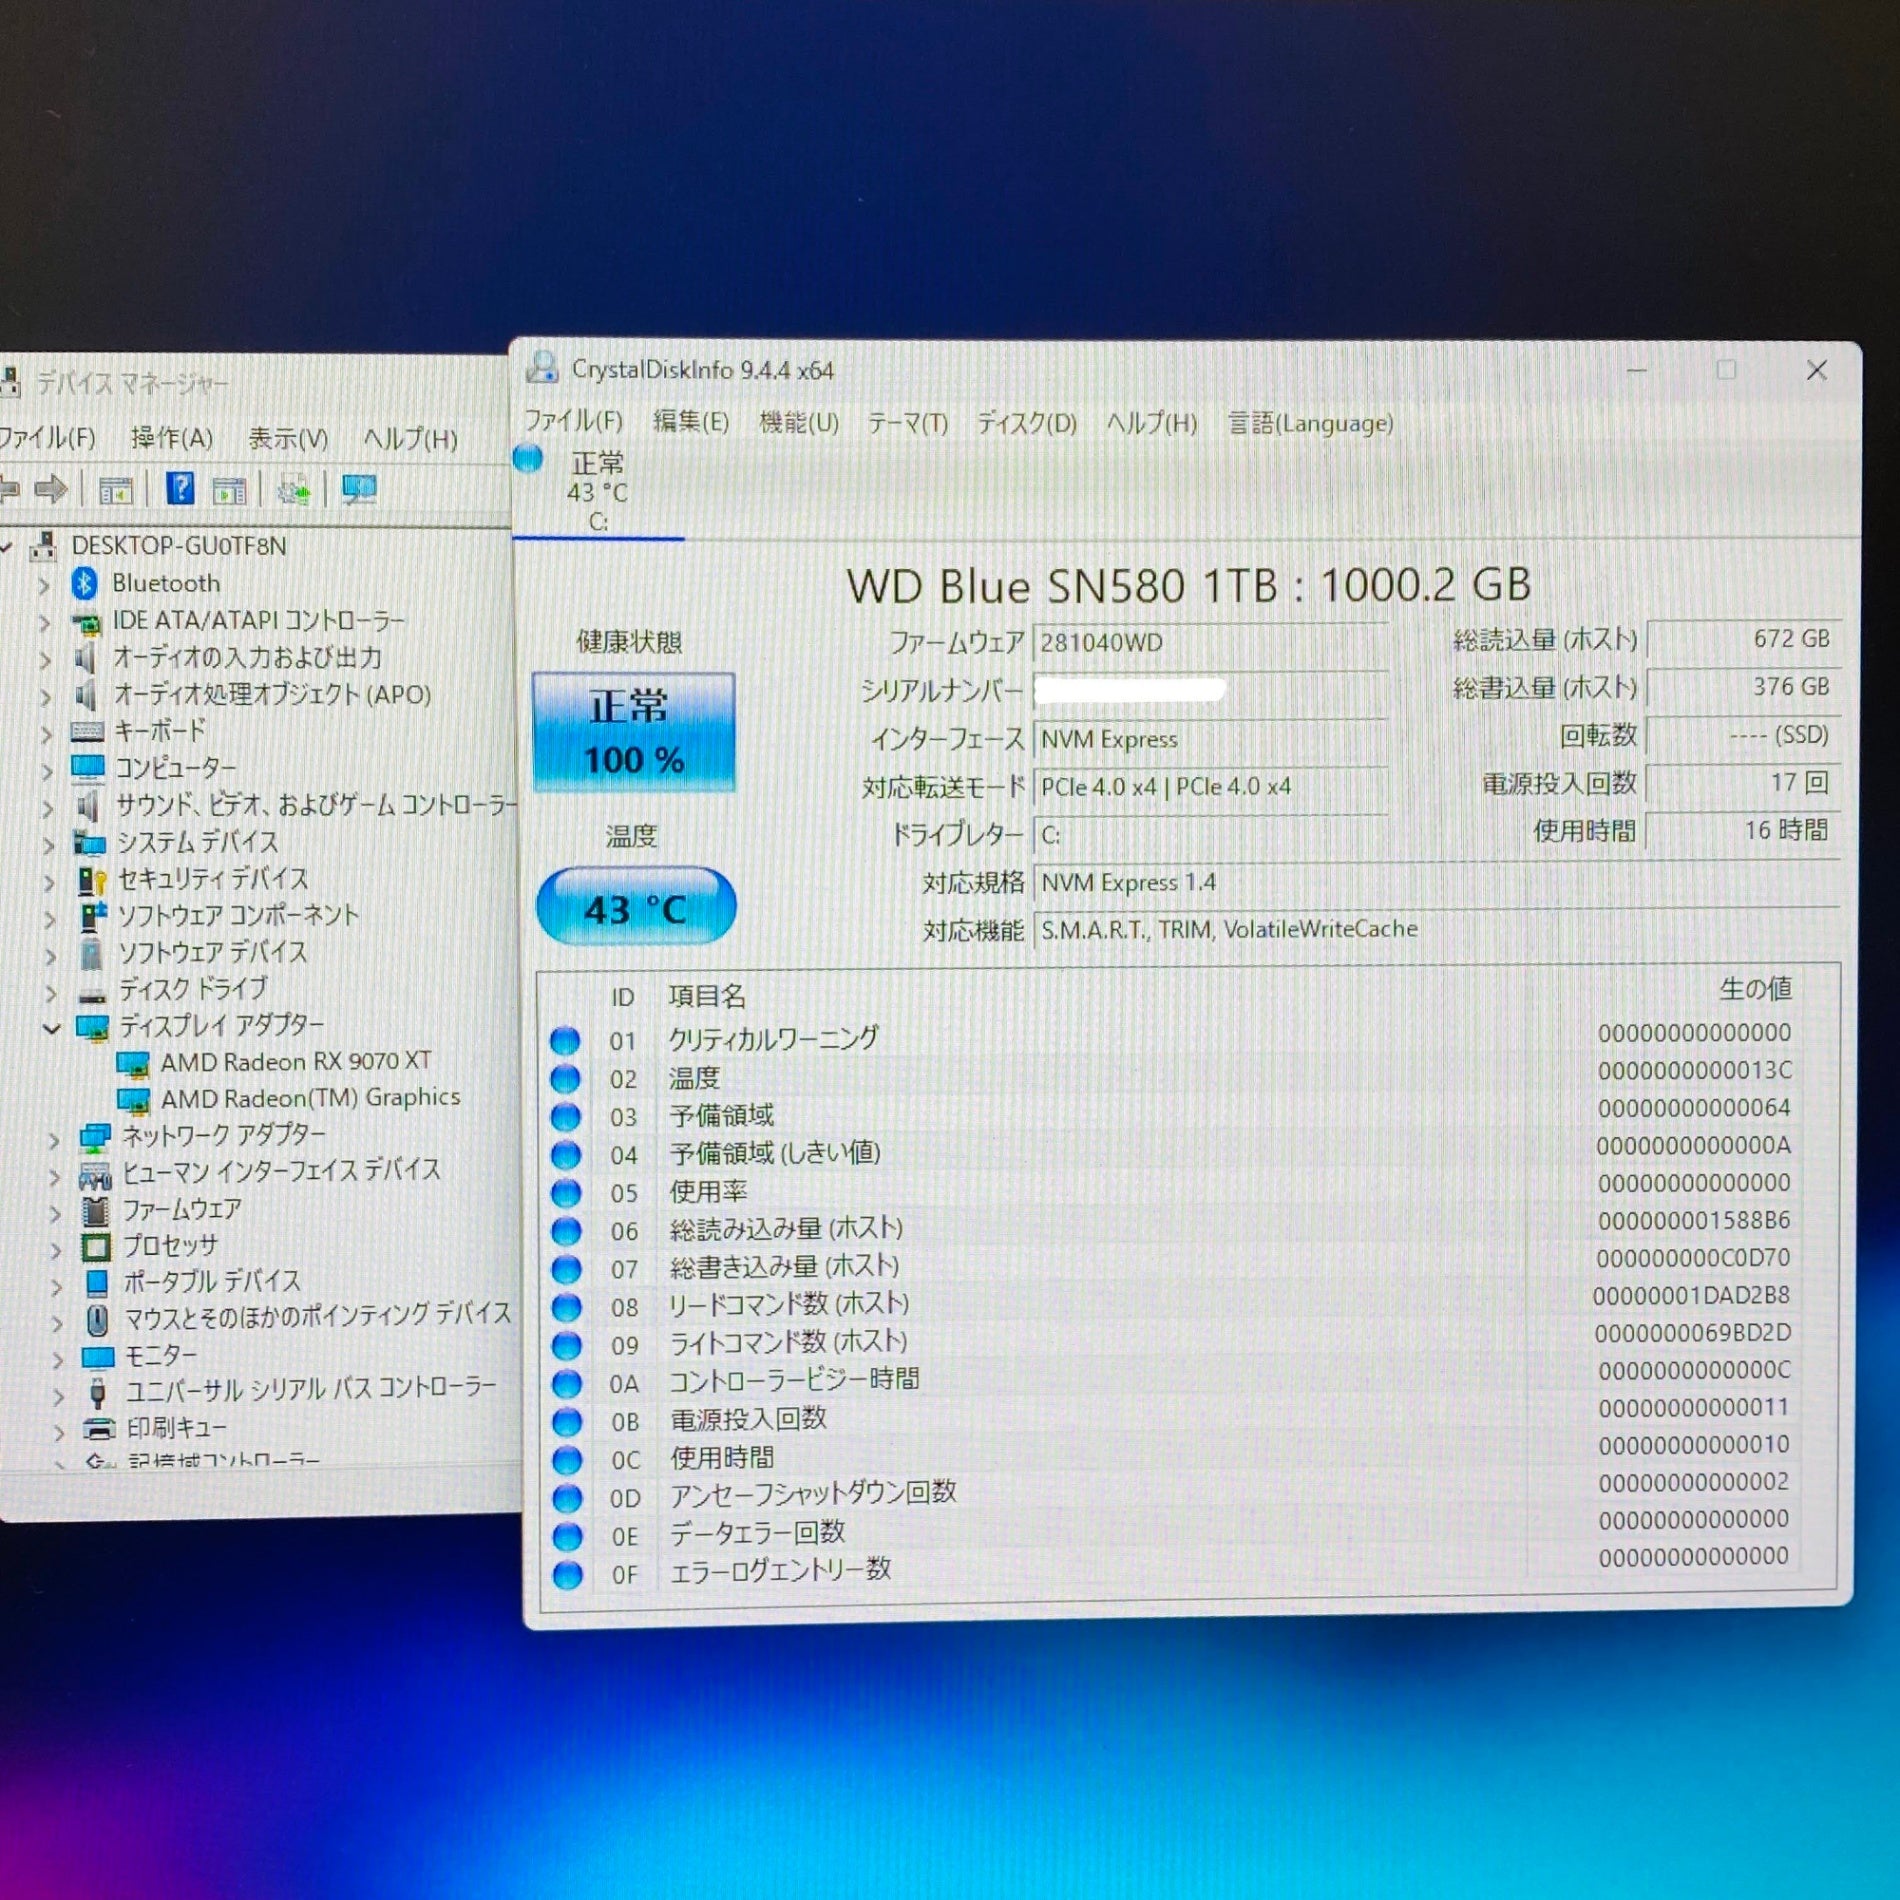Collapse the ディスプレイ アダプター node
Viewport: 1900px width, 1900px height.
51,1027
